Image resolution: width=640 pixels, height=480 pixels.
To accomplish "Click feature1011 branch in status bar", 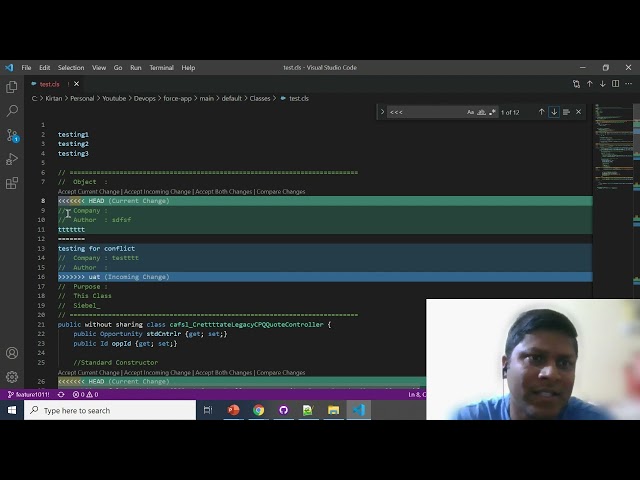I will click(x=29, y=394).
